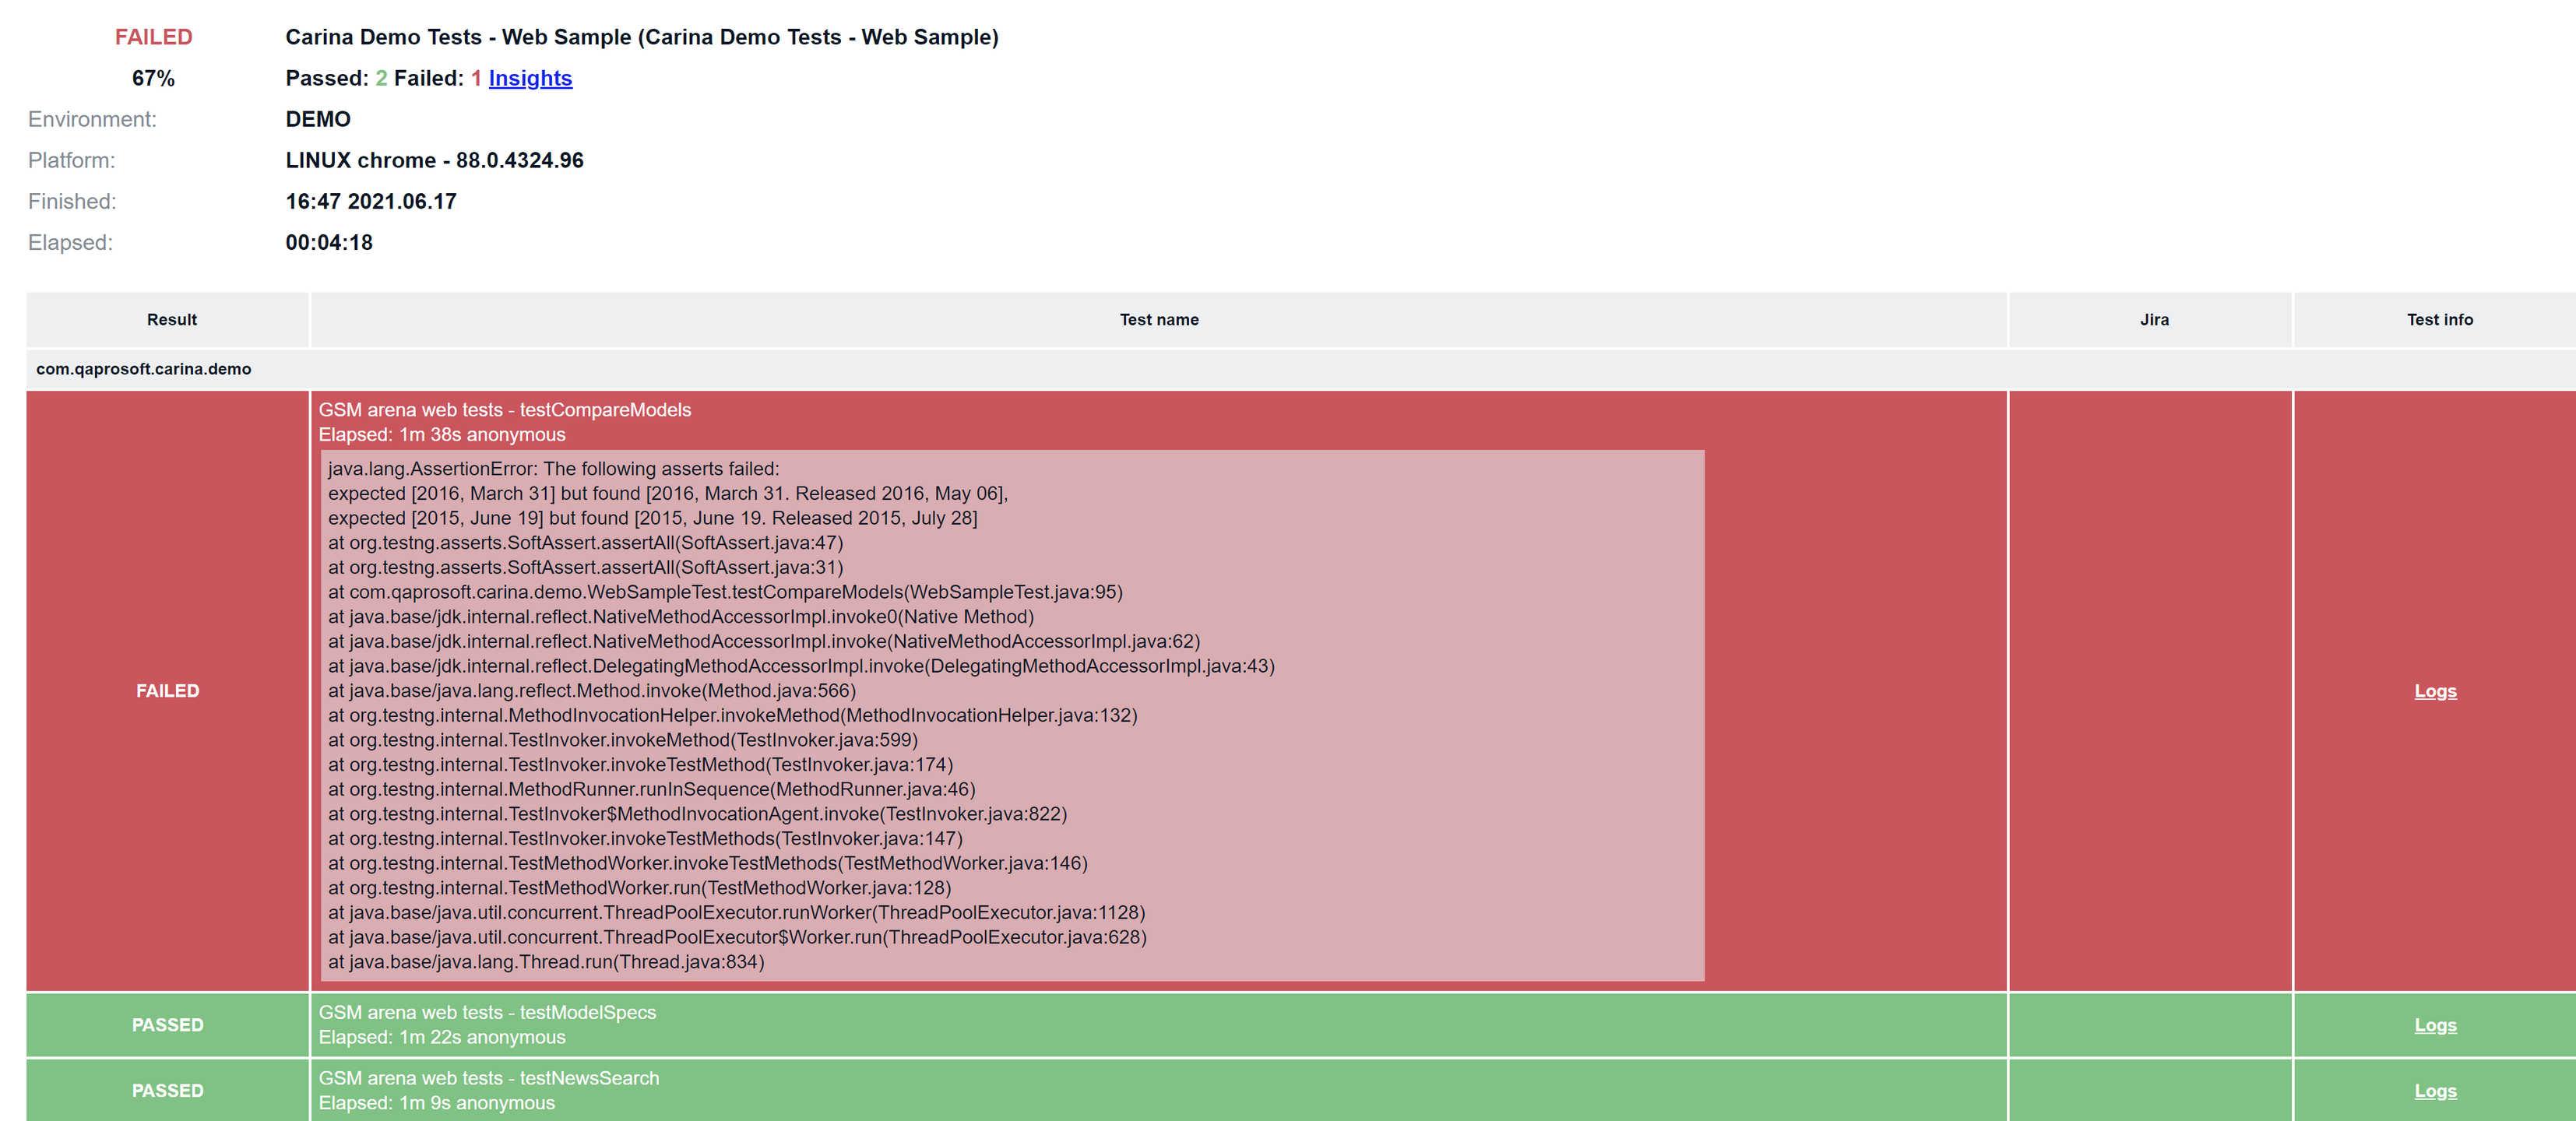Click the red FAILED status heading

153,37
